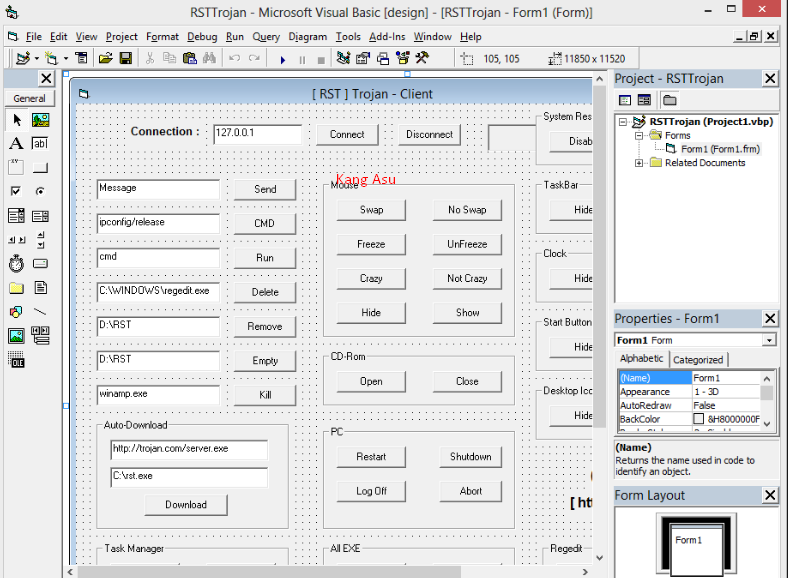This screenshot has height=578, width=788.
Task: Select the PictureBox control tool
Action: pos(40,120)
